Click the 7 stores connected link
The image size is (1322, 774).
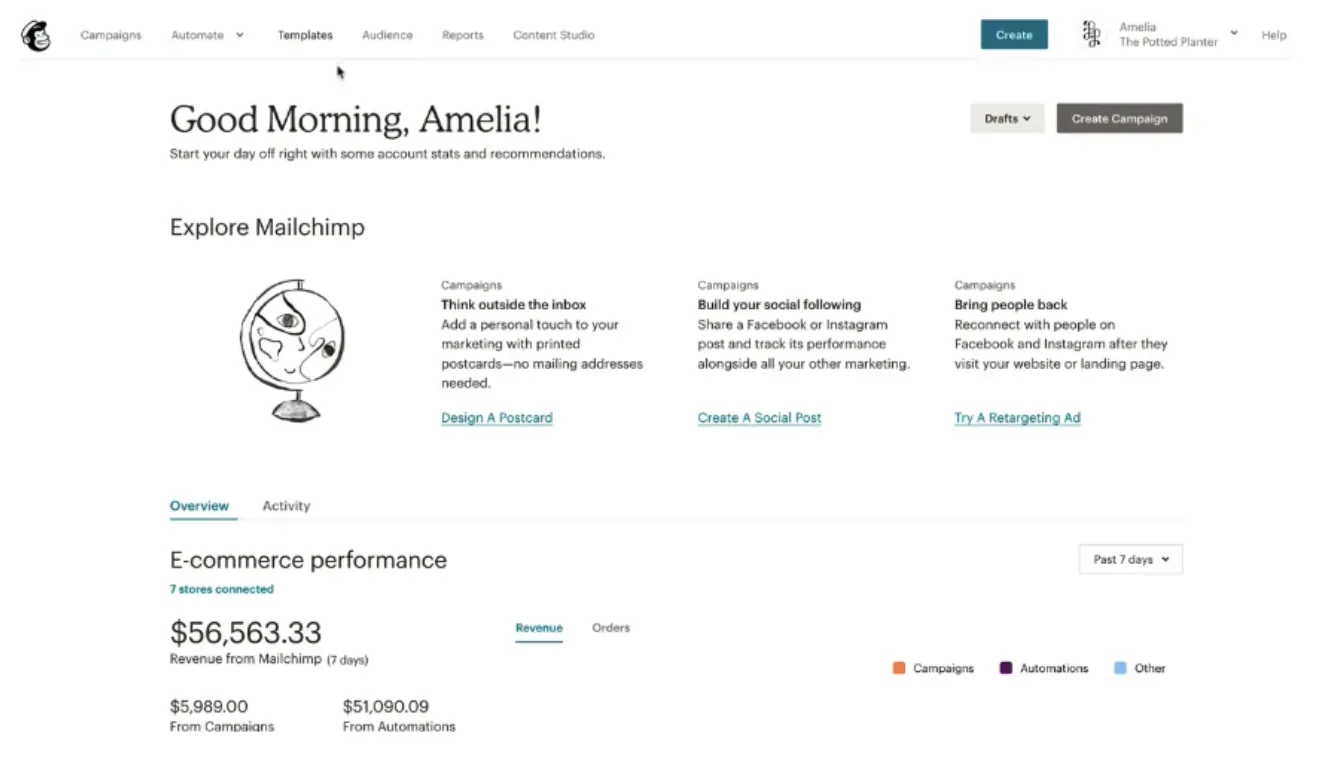pyautogui.click(x=221, y=589)
